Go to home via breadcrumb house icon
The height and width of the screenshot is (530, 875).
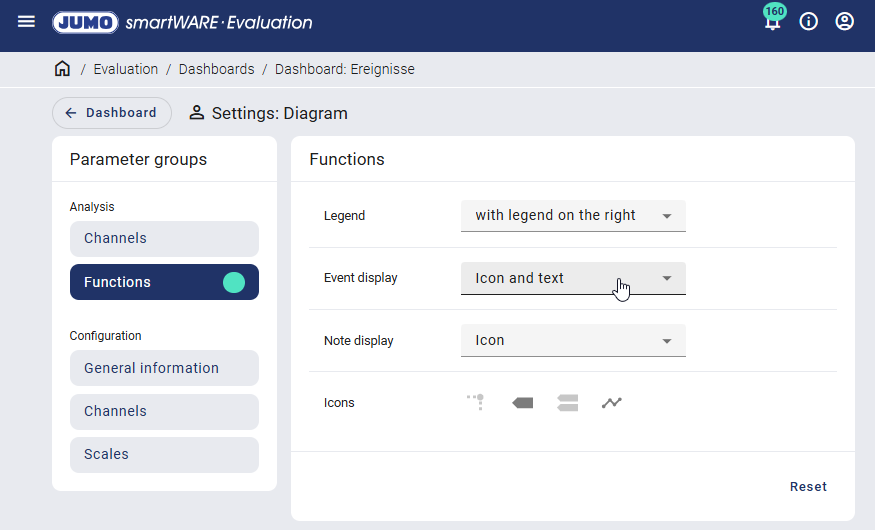coord(62,69)
